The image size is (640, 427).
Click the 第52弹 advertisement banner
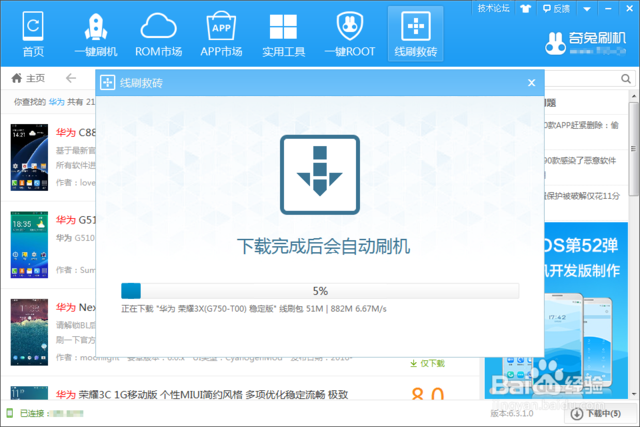coord(586,310)
